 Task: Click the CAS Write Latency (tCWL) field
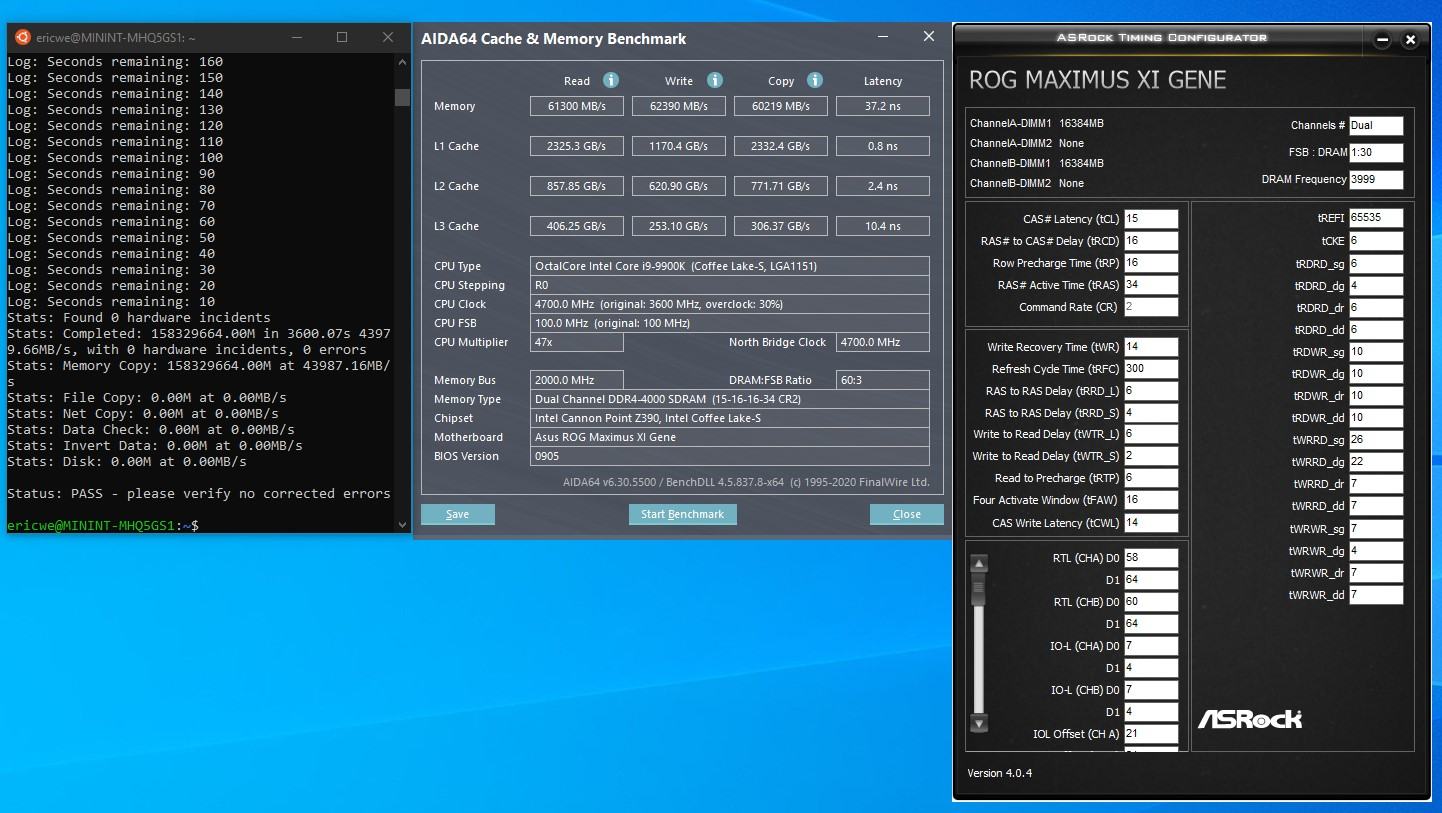coord(1151,523)
